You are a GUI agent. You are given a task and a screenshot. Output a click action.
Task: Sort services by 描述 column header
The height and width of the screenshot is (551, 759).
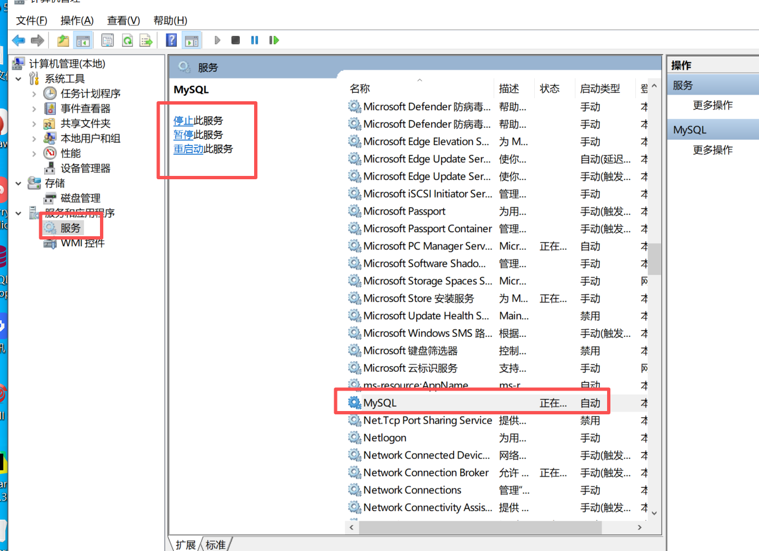(x=509, y=88)
